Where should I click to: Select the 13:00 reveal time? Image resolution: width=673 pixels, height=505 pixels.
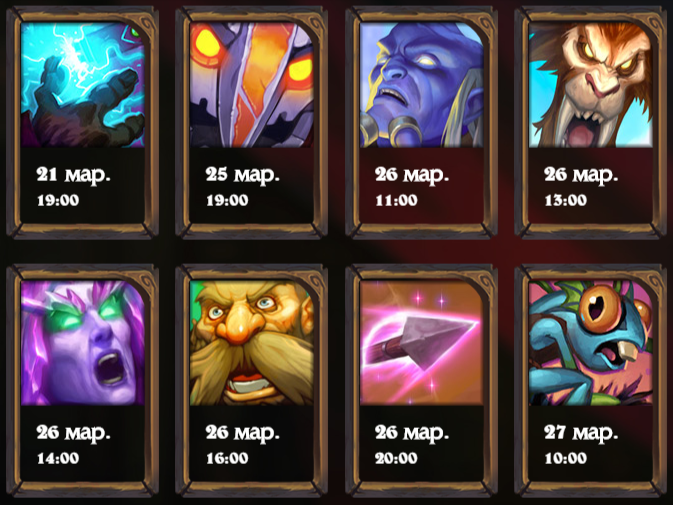tap(566, 200)
